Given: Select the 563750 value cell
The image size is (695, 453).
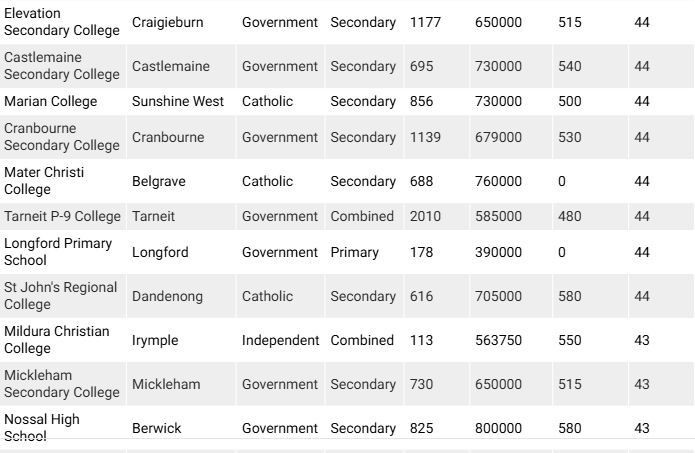Looking at the screenshot, I should (498, 340).
